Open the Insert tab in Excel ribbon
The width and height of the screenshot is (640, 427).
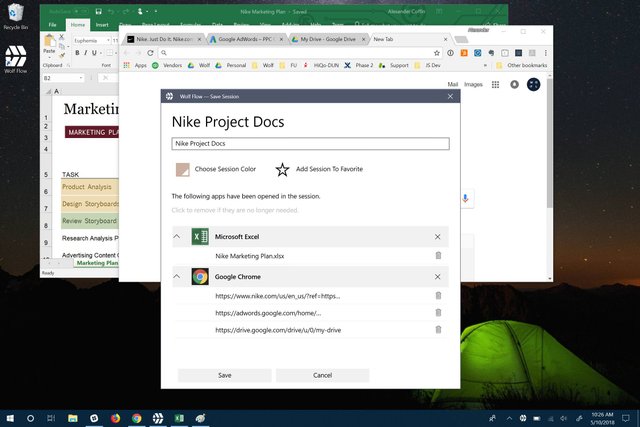pos(103,23)
